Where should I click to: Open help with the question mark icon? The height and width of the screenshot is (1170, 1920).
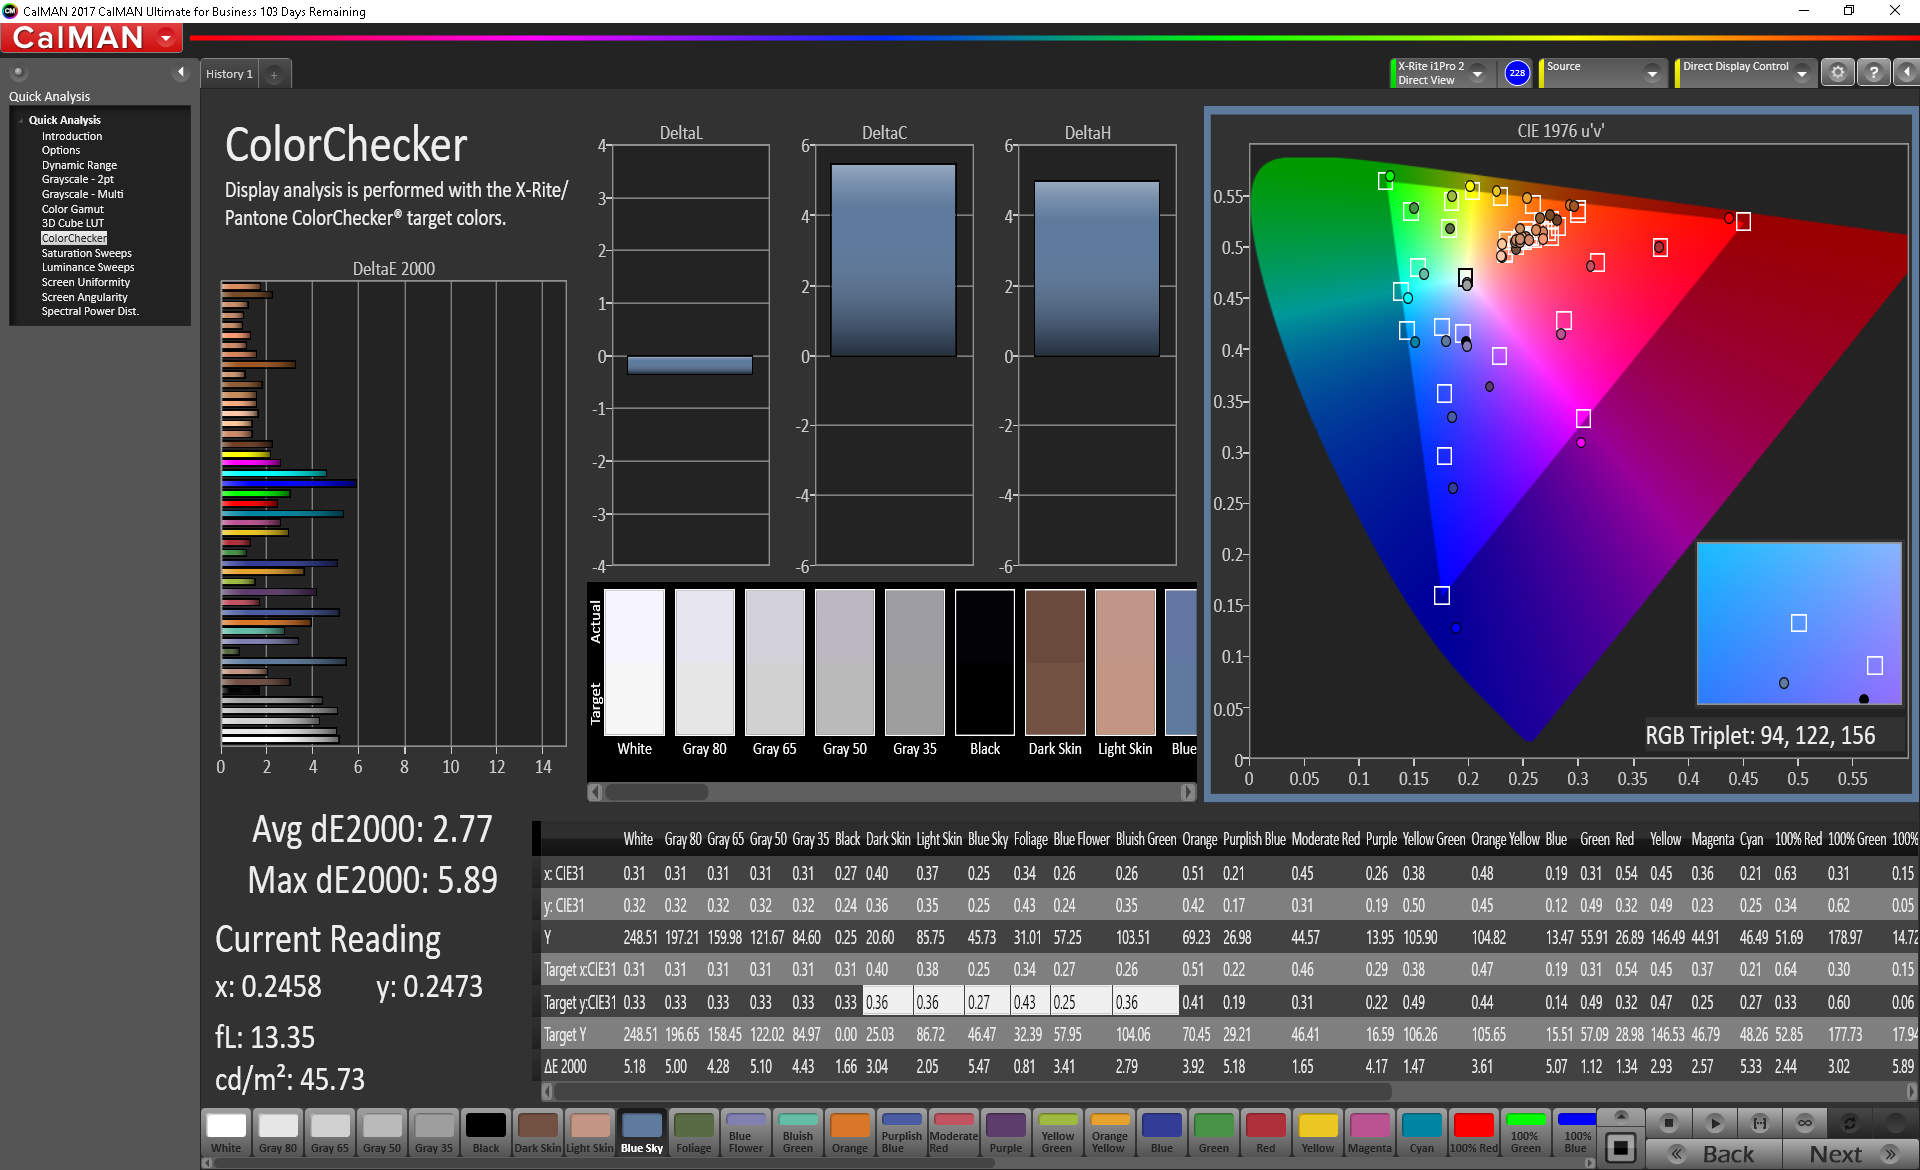1874,73
